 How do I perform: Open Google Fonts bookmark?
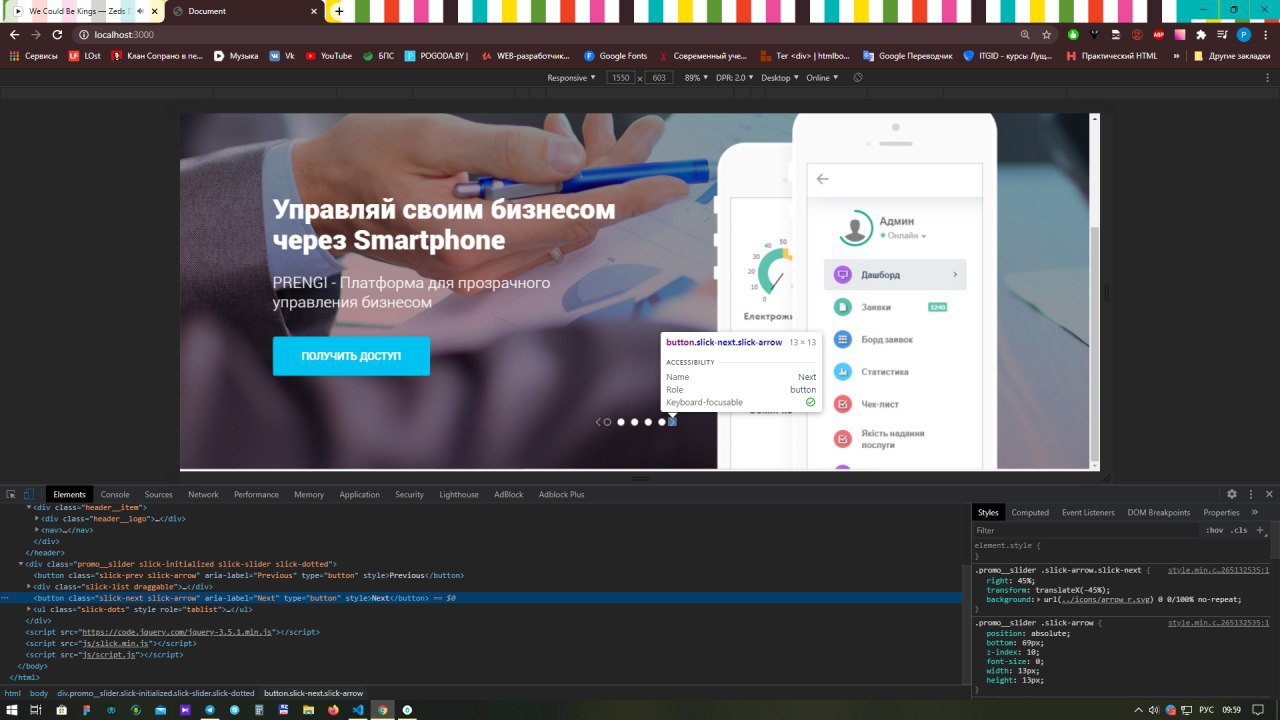[x=616, y=56]
